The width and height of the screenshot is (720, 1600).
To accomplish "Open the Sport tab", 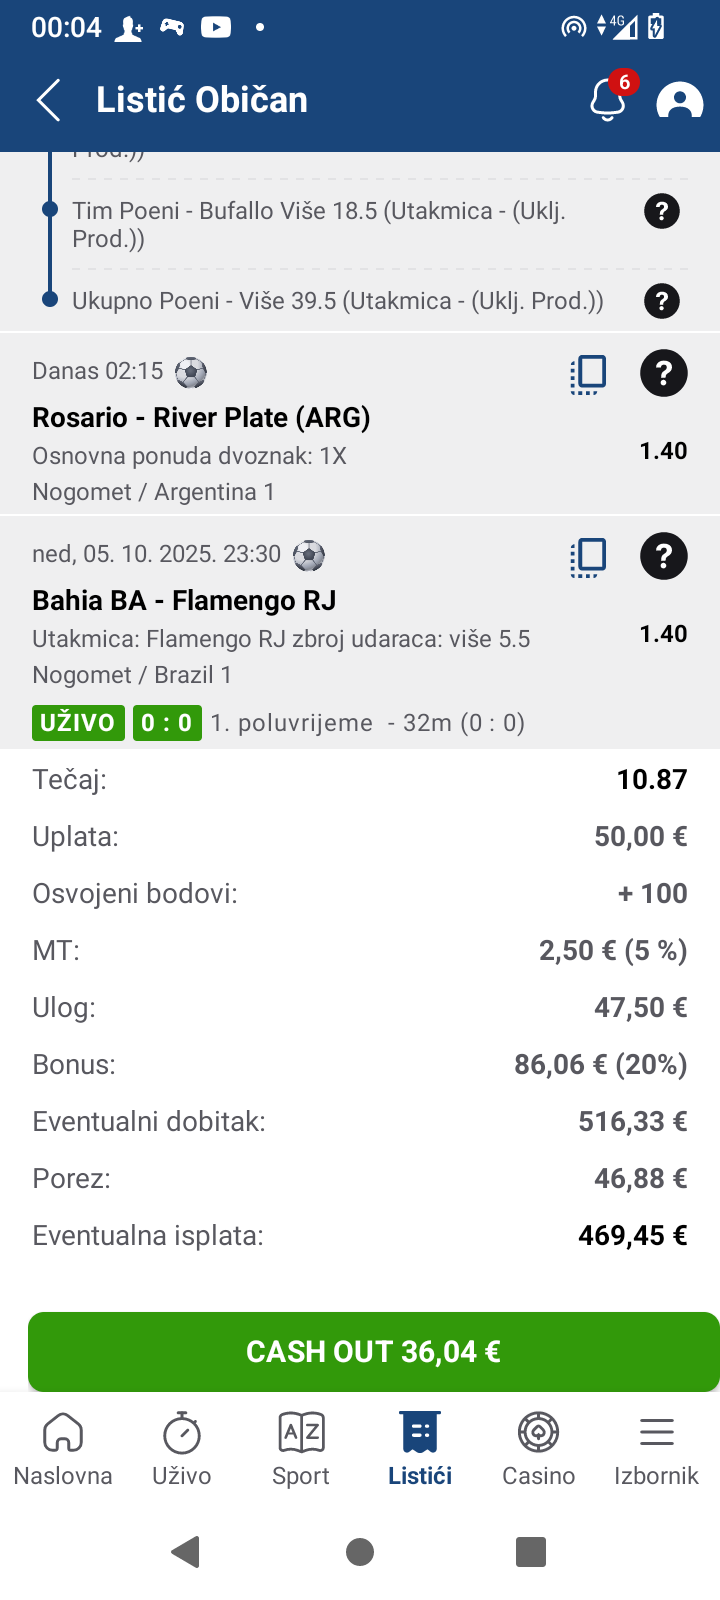I will click(301, 1449).
